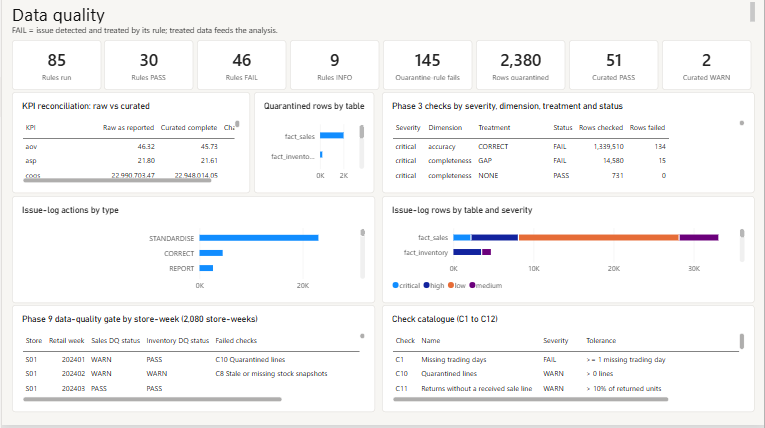Image resolution: width=765 pixels, height=428 pixels.
Task: Sort Phase 3 checks by the Treatment header
Action: click(x=494, y=128)
